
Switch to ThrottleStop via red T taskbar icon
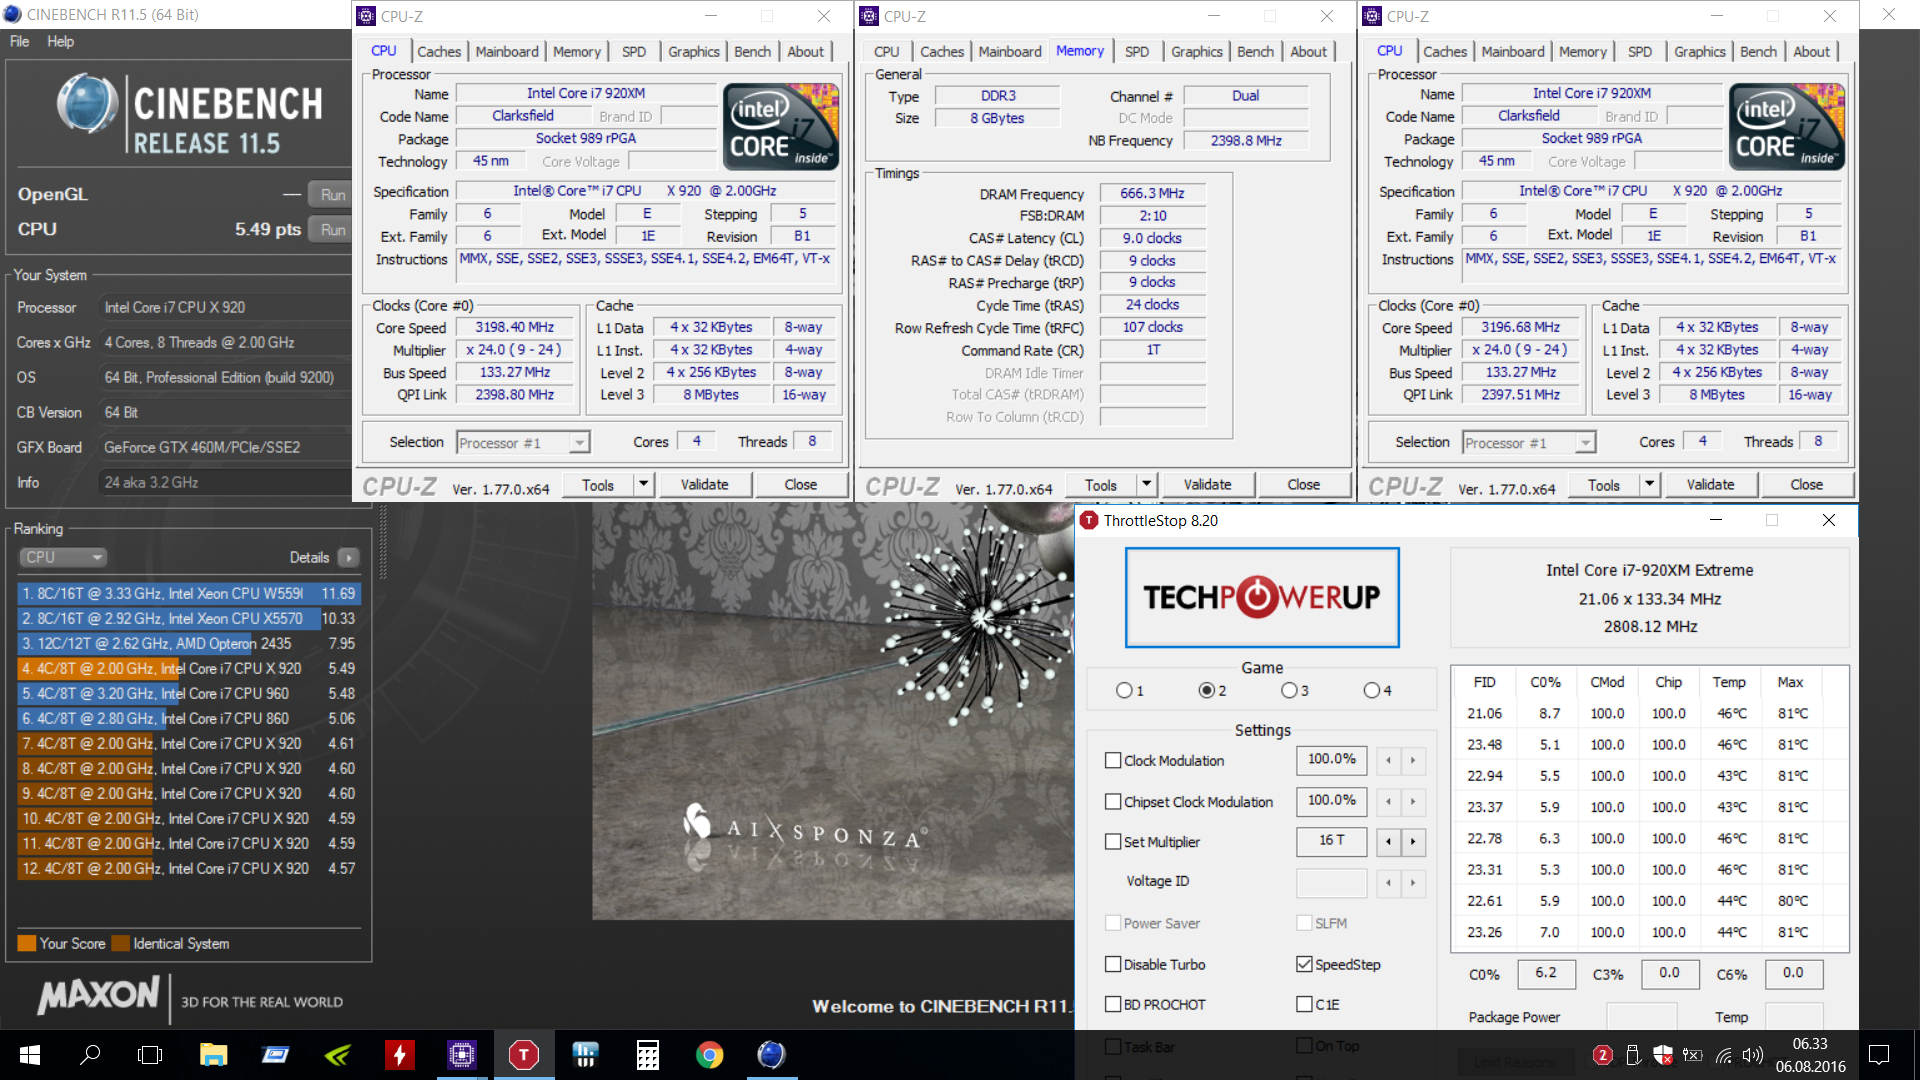[524, 1055]
